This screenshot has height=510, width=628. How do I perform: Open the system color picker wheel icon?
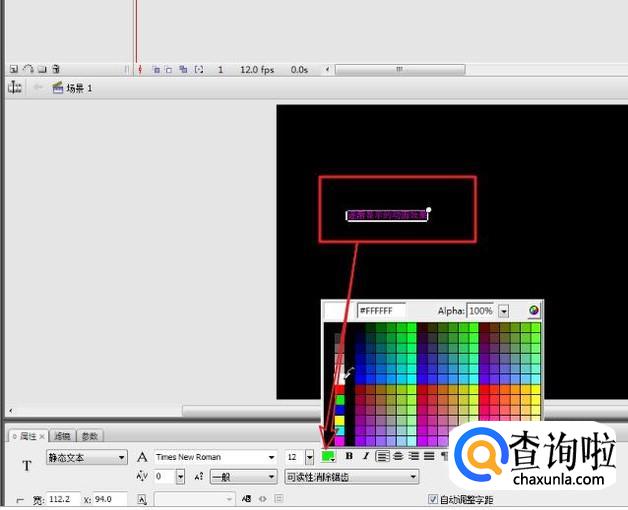pyautogui.click(x=534, y=311)
